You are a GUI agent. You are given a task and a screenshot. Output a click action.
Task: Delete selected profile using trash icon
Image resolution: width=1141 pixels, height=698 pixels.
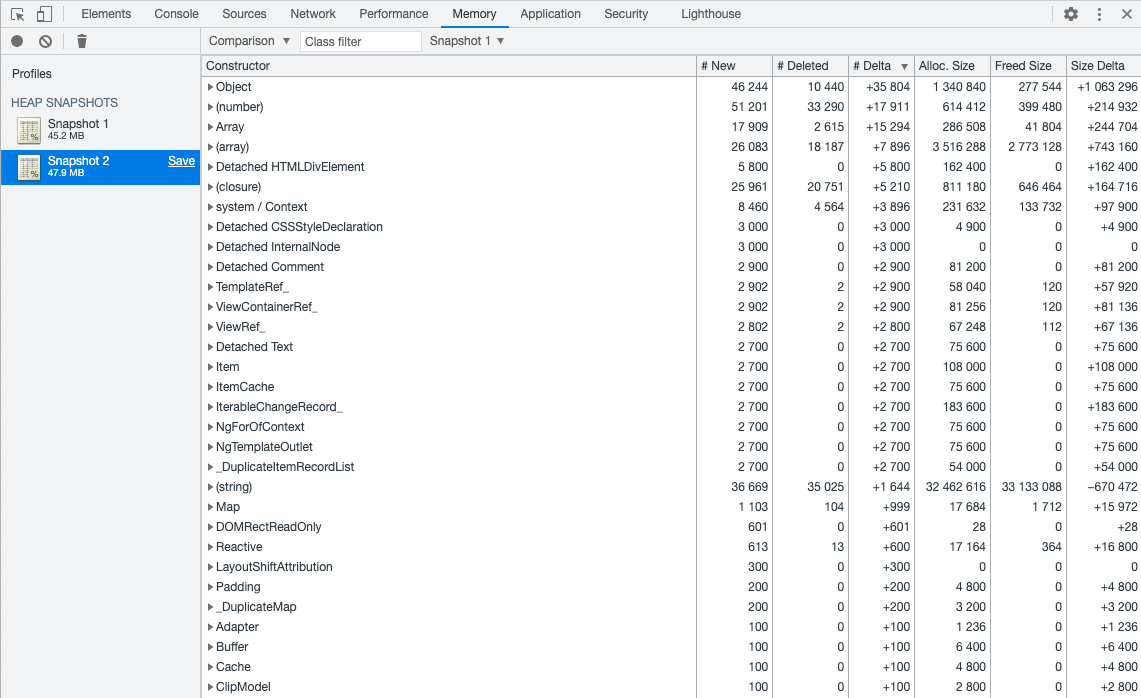click(x=82, y=41)
